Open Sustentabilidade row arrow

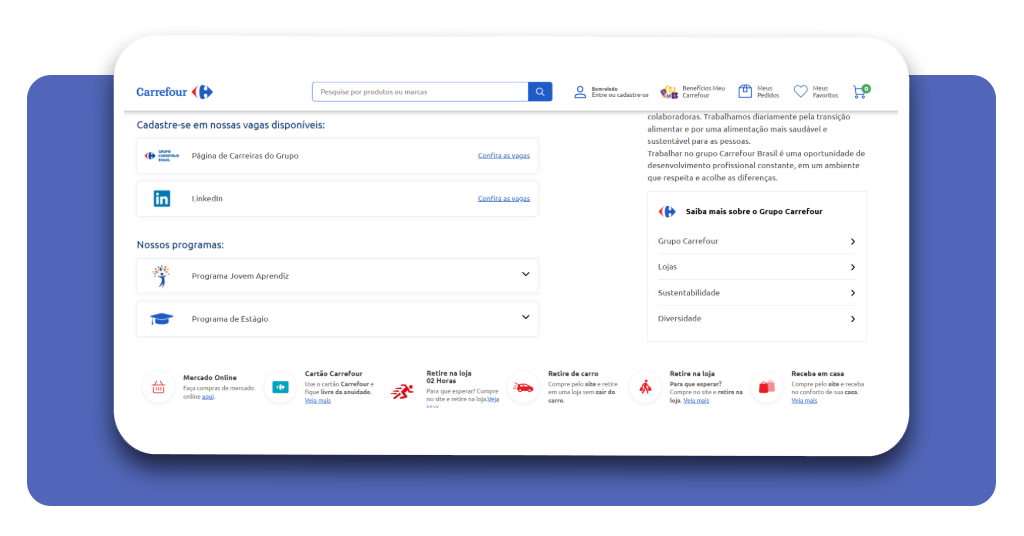(853, 293)
